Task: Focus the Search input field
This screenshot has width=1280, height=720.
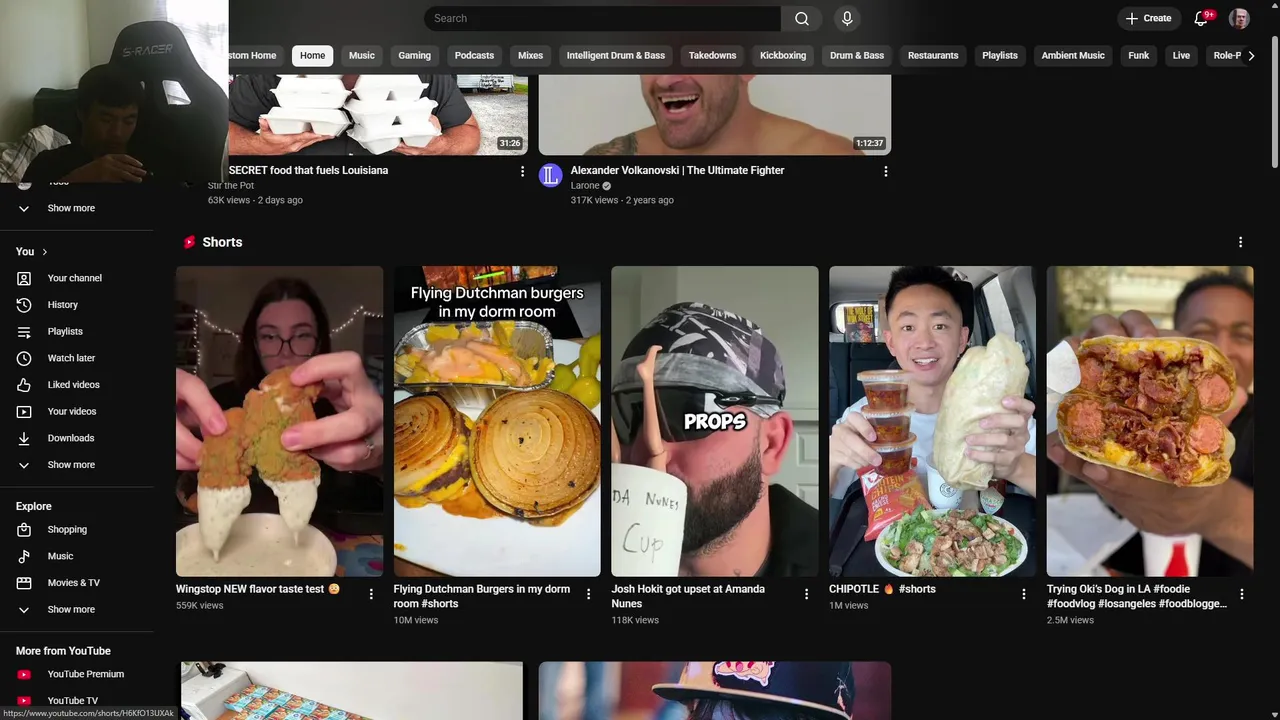Action: pyautogui.click(x=603, y=18)
